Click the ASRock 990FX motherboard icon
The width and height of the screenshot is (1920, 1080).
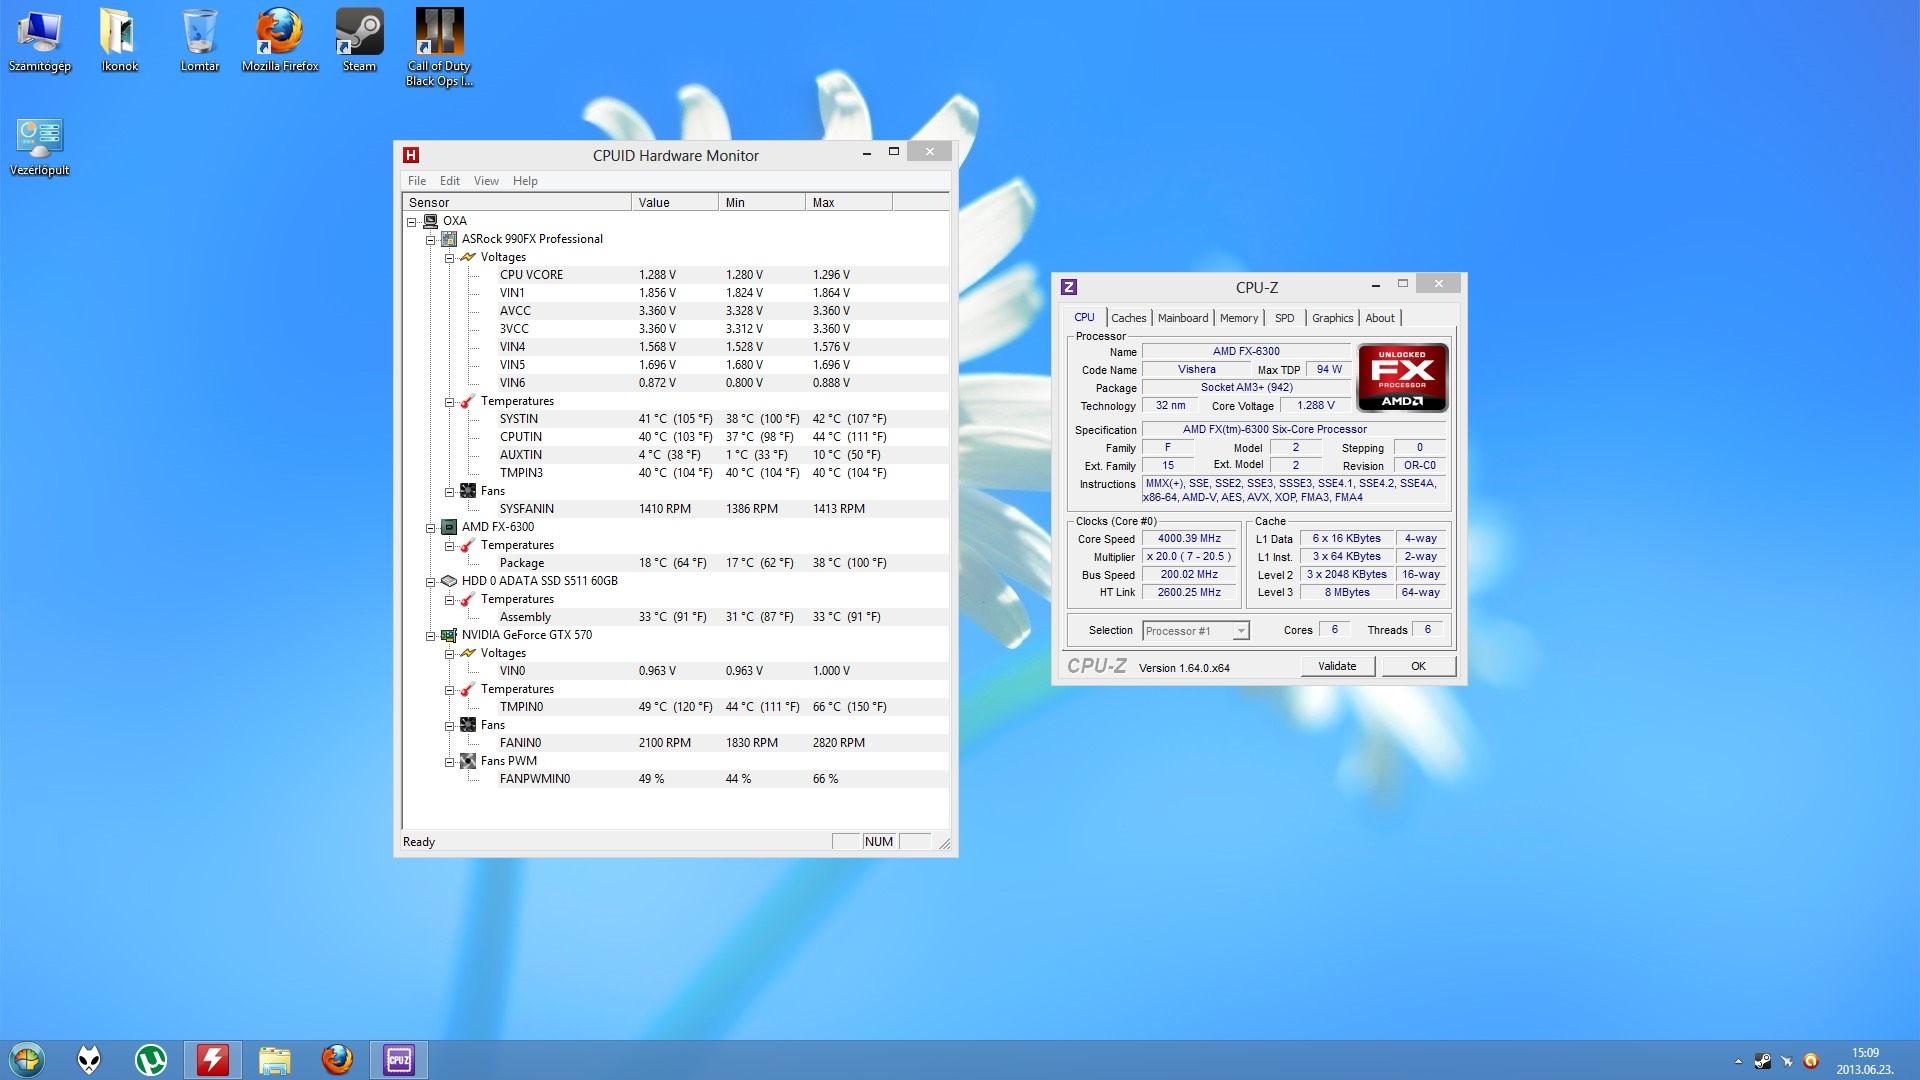pos(449,239)
